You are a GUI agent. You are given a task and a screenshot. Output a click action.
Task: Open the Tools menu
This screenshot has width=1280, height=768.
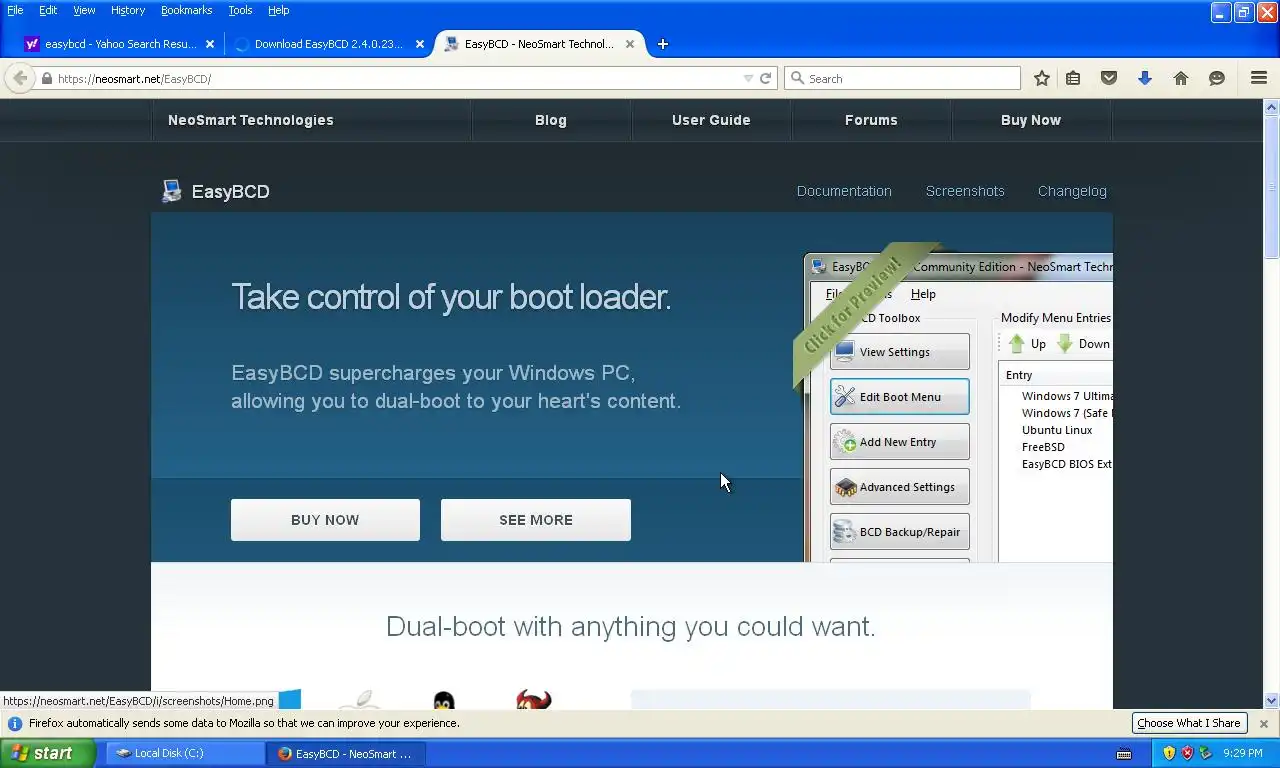point(240,10)
